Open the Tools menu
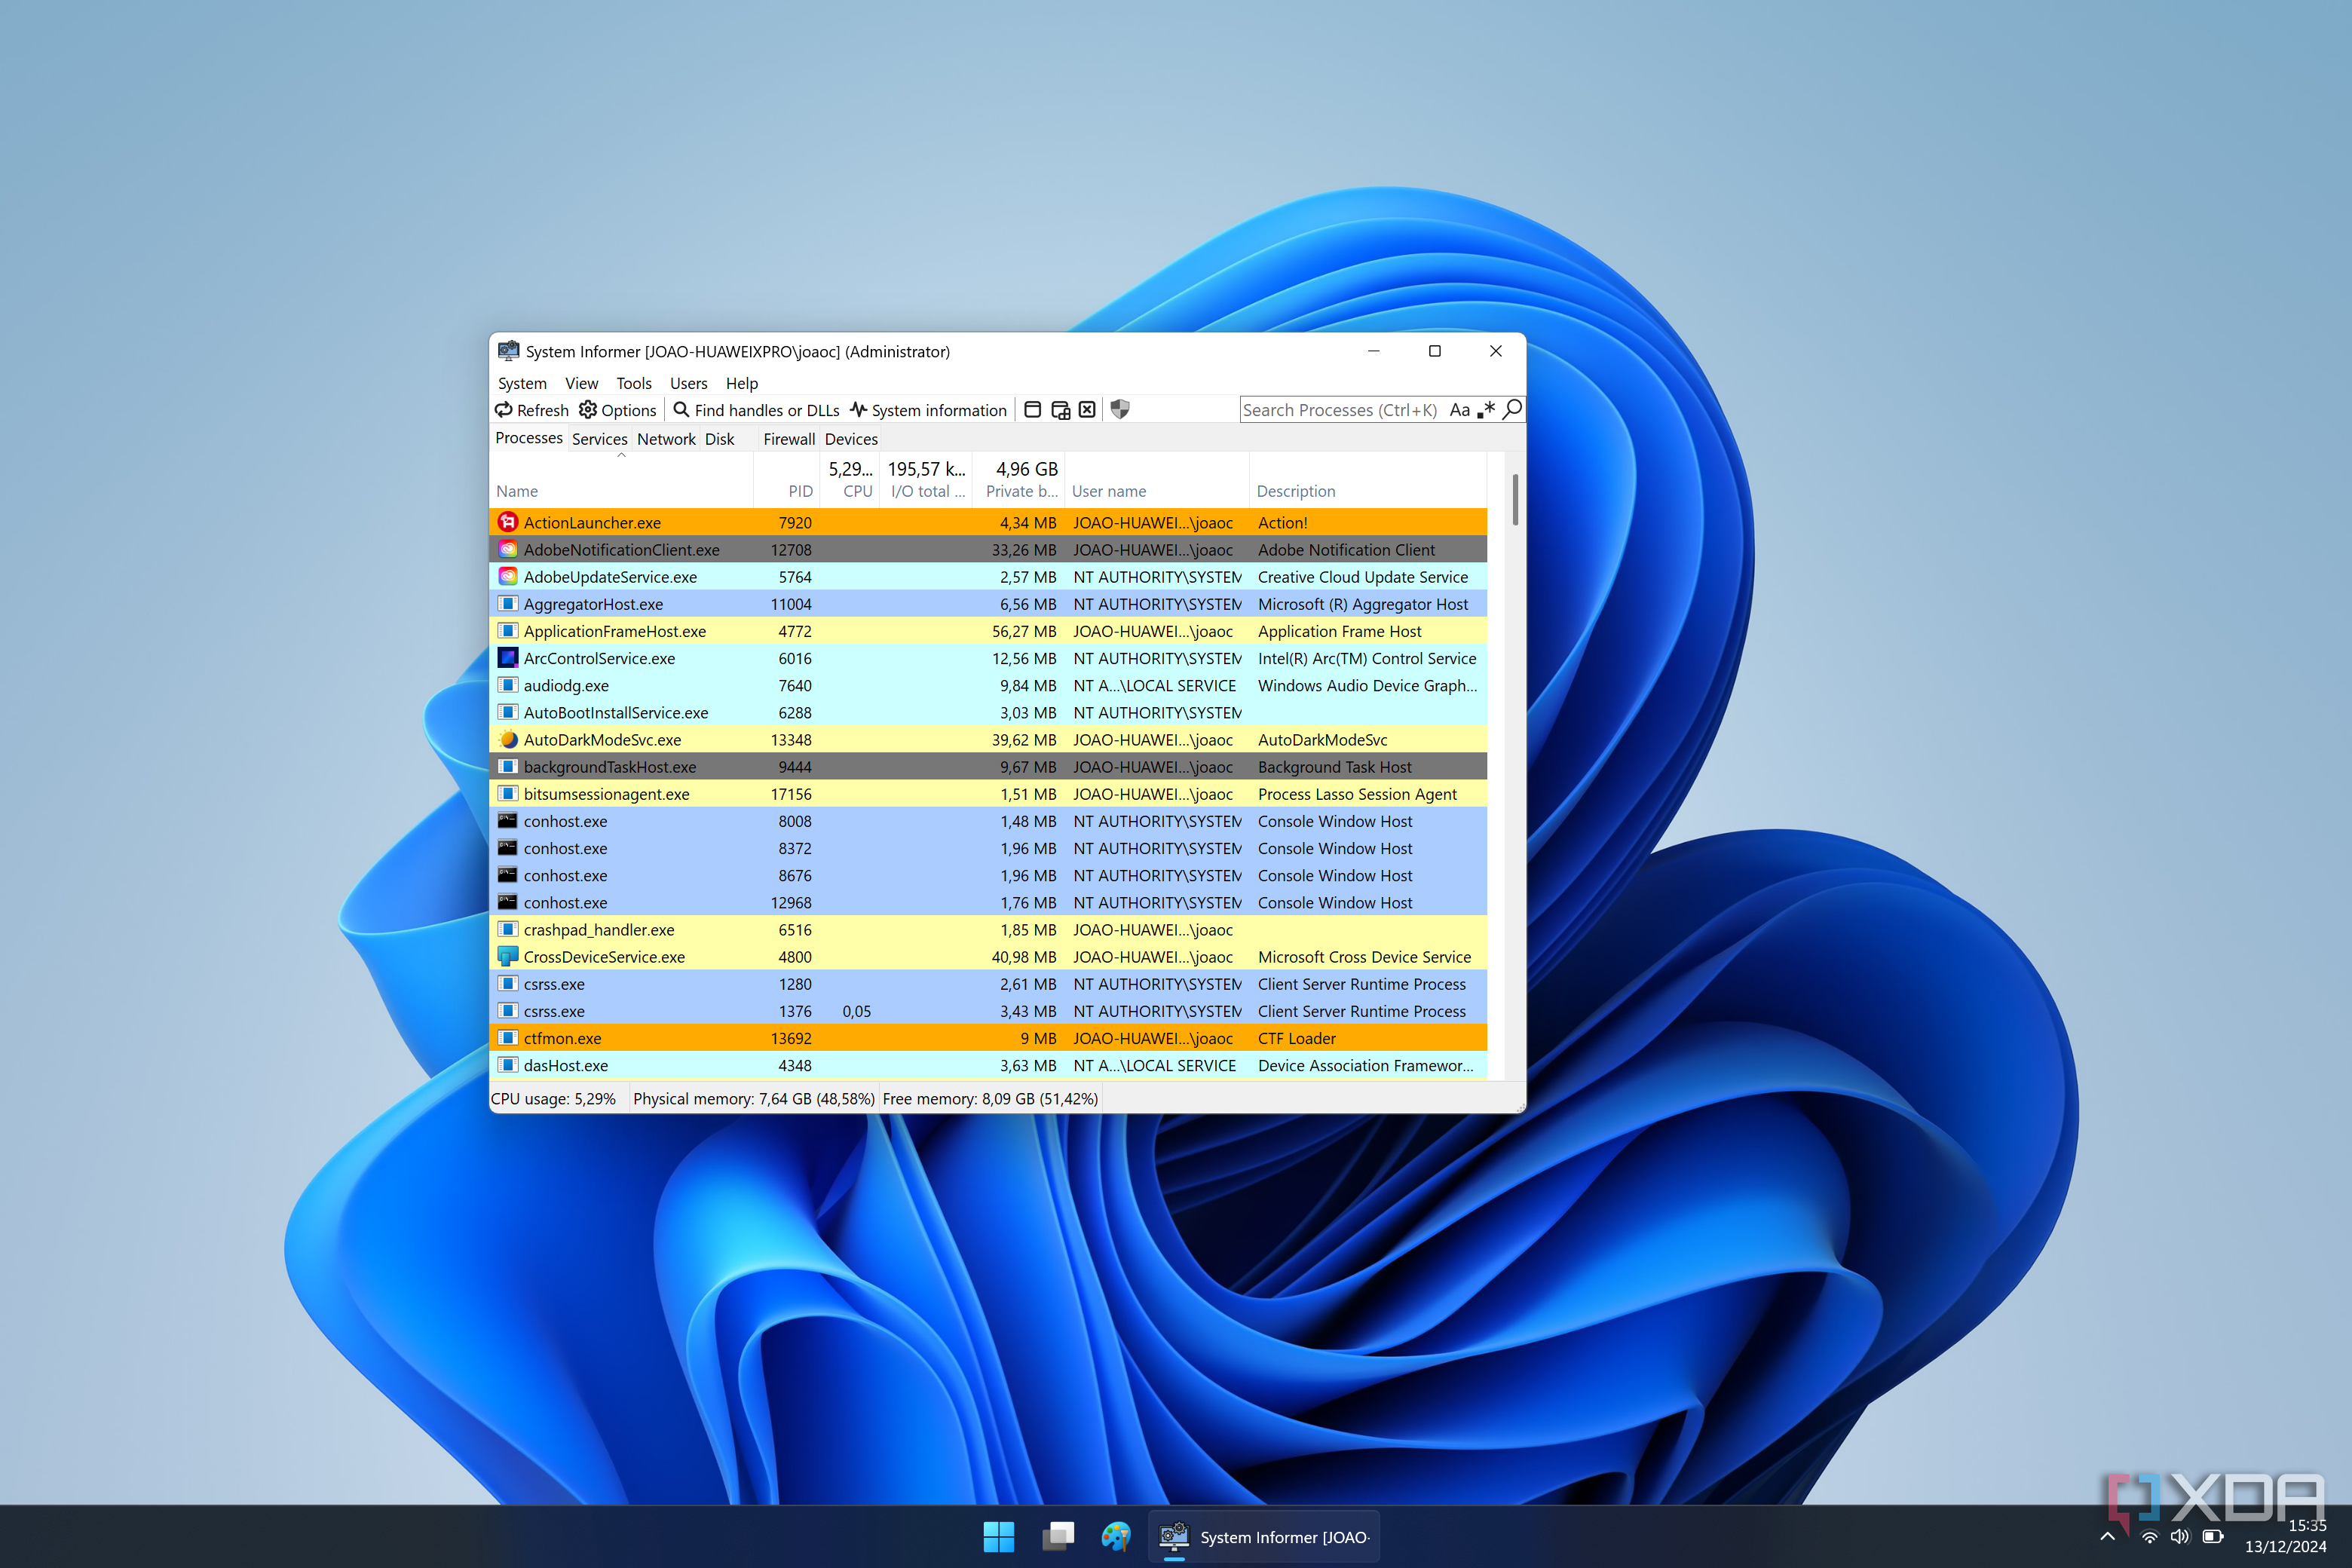 click(634, 383)
